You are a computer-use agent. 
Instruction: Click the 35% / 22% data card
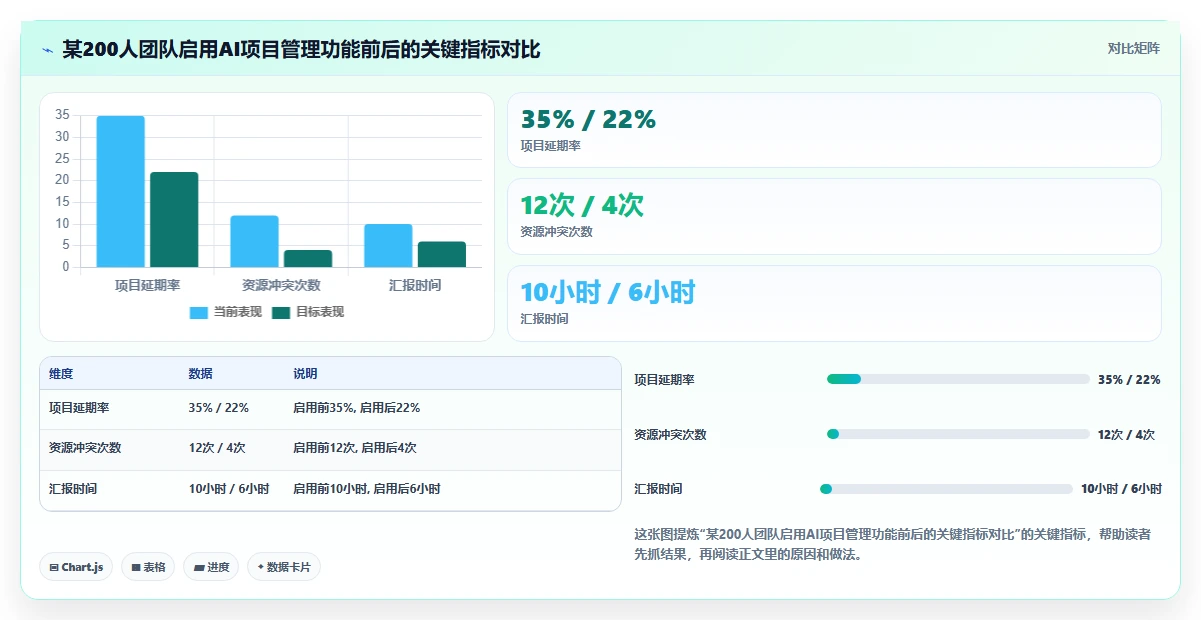834,130
